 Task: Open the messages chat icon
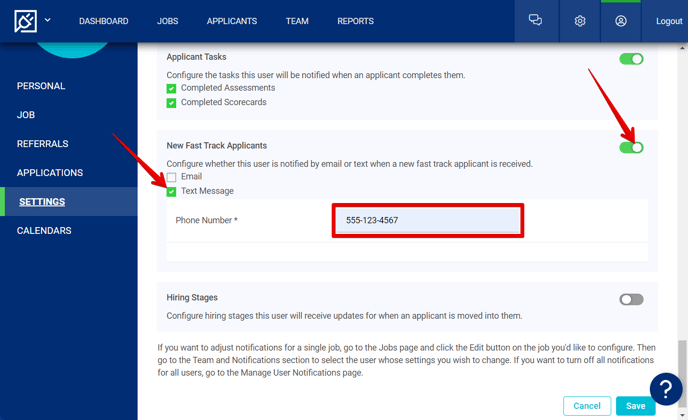point(535,20)
